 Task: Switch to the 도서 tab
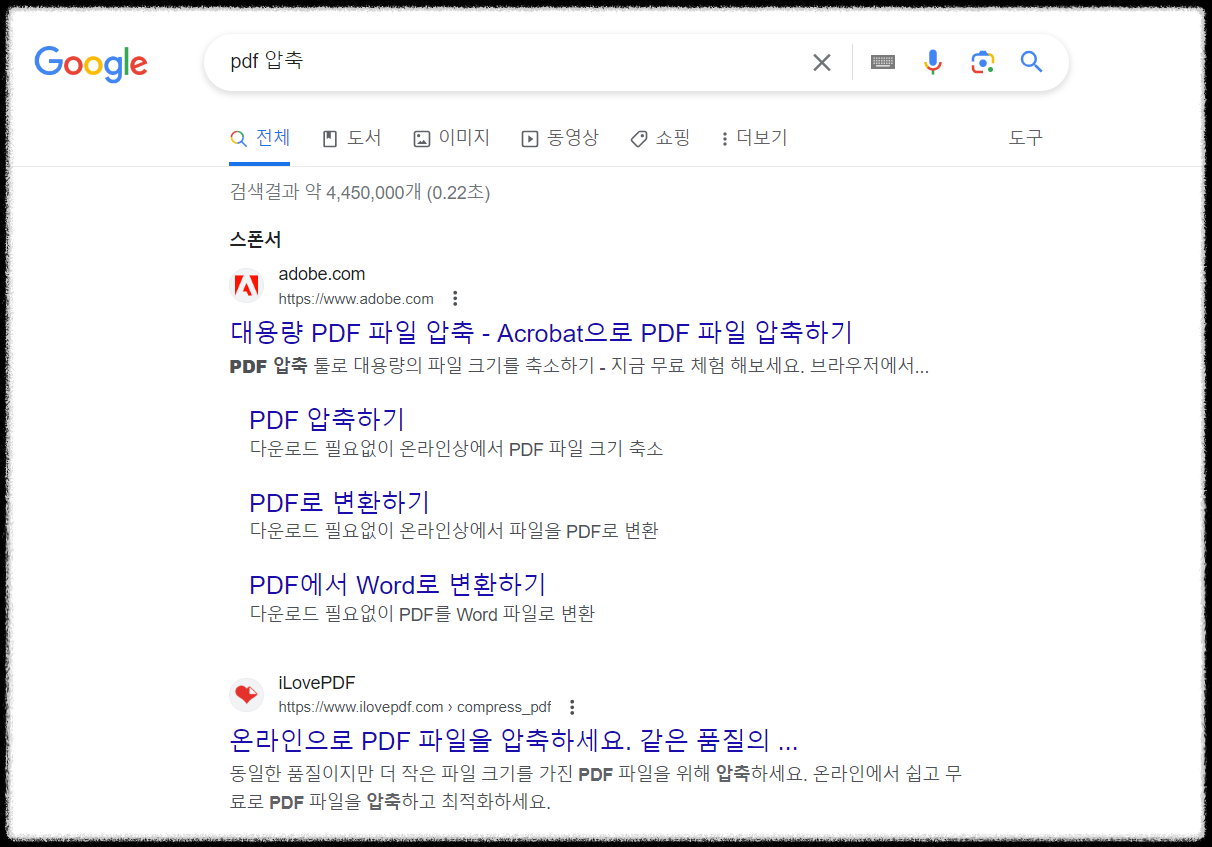[352, 138]
